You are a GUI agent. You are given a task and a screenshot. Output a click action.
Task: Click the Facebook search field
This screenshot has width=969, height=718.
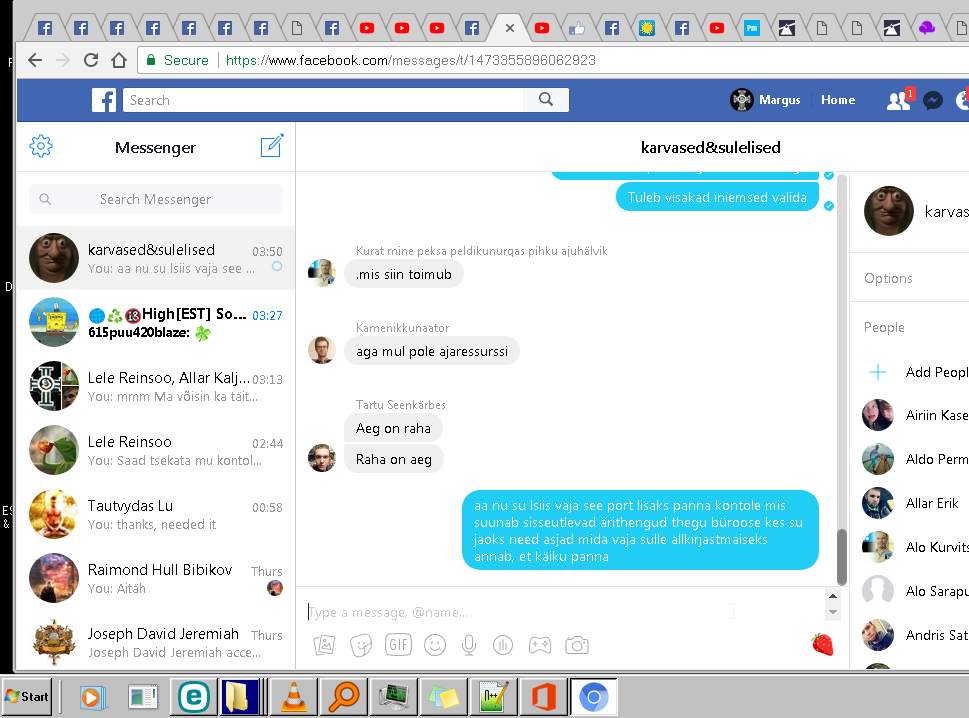click(323, 100)
